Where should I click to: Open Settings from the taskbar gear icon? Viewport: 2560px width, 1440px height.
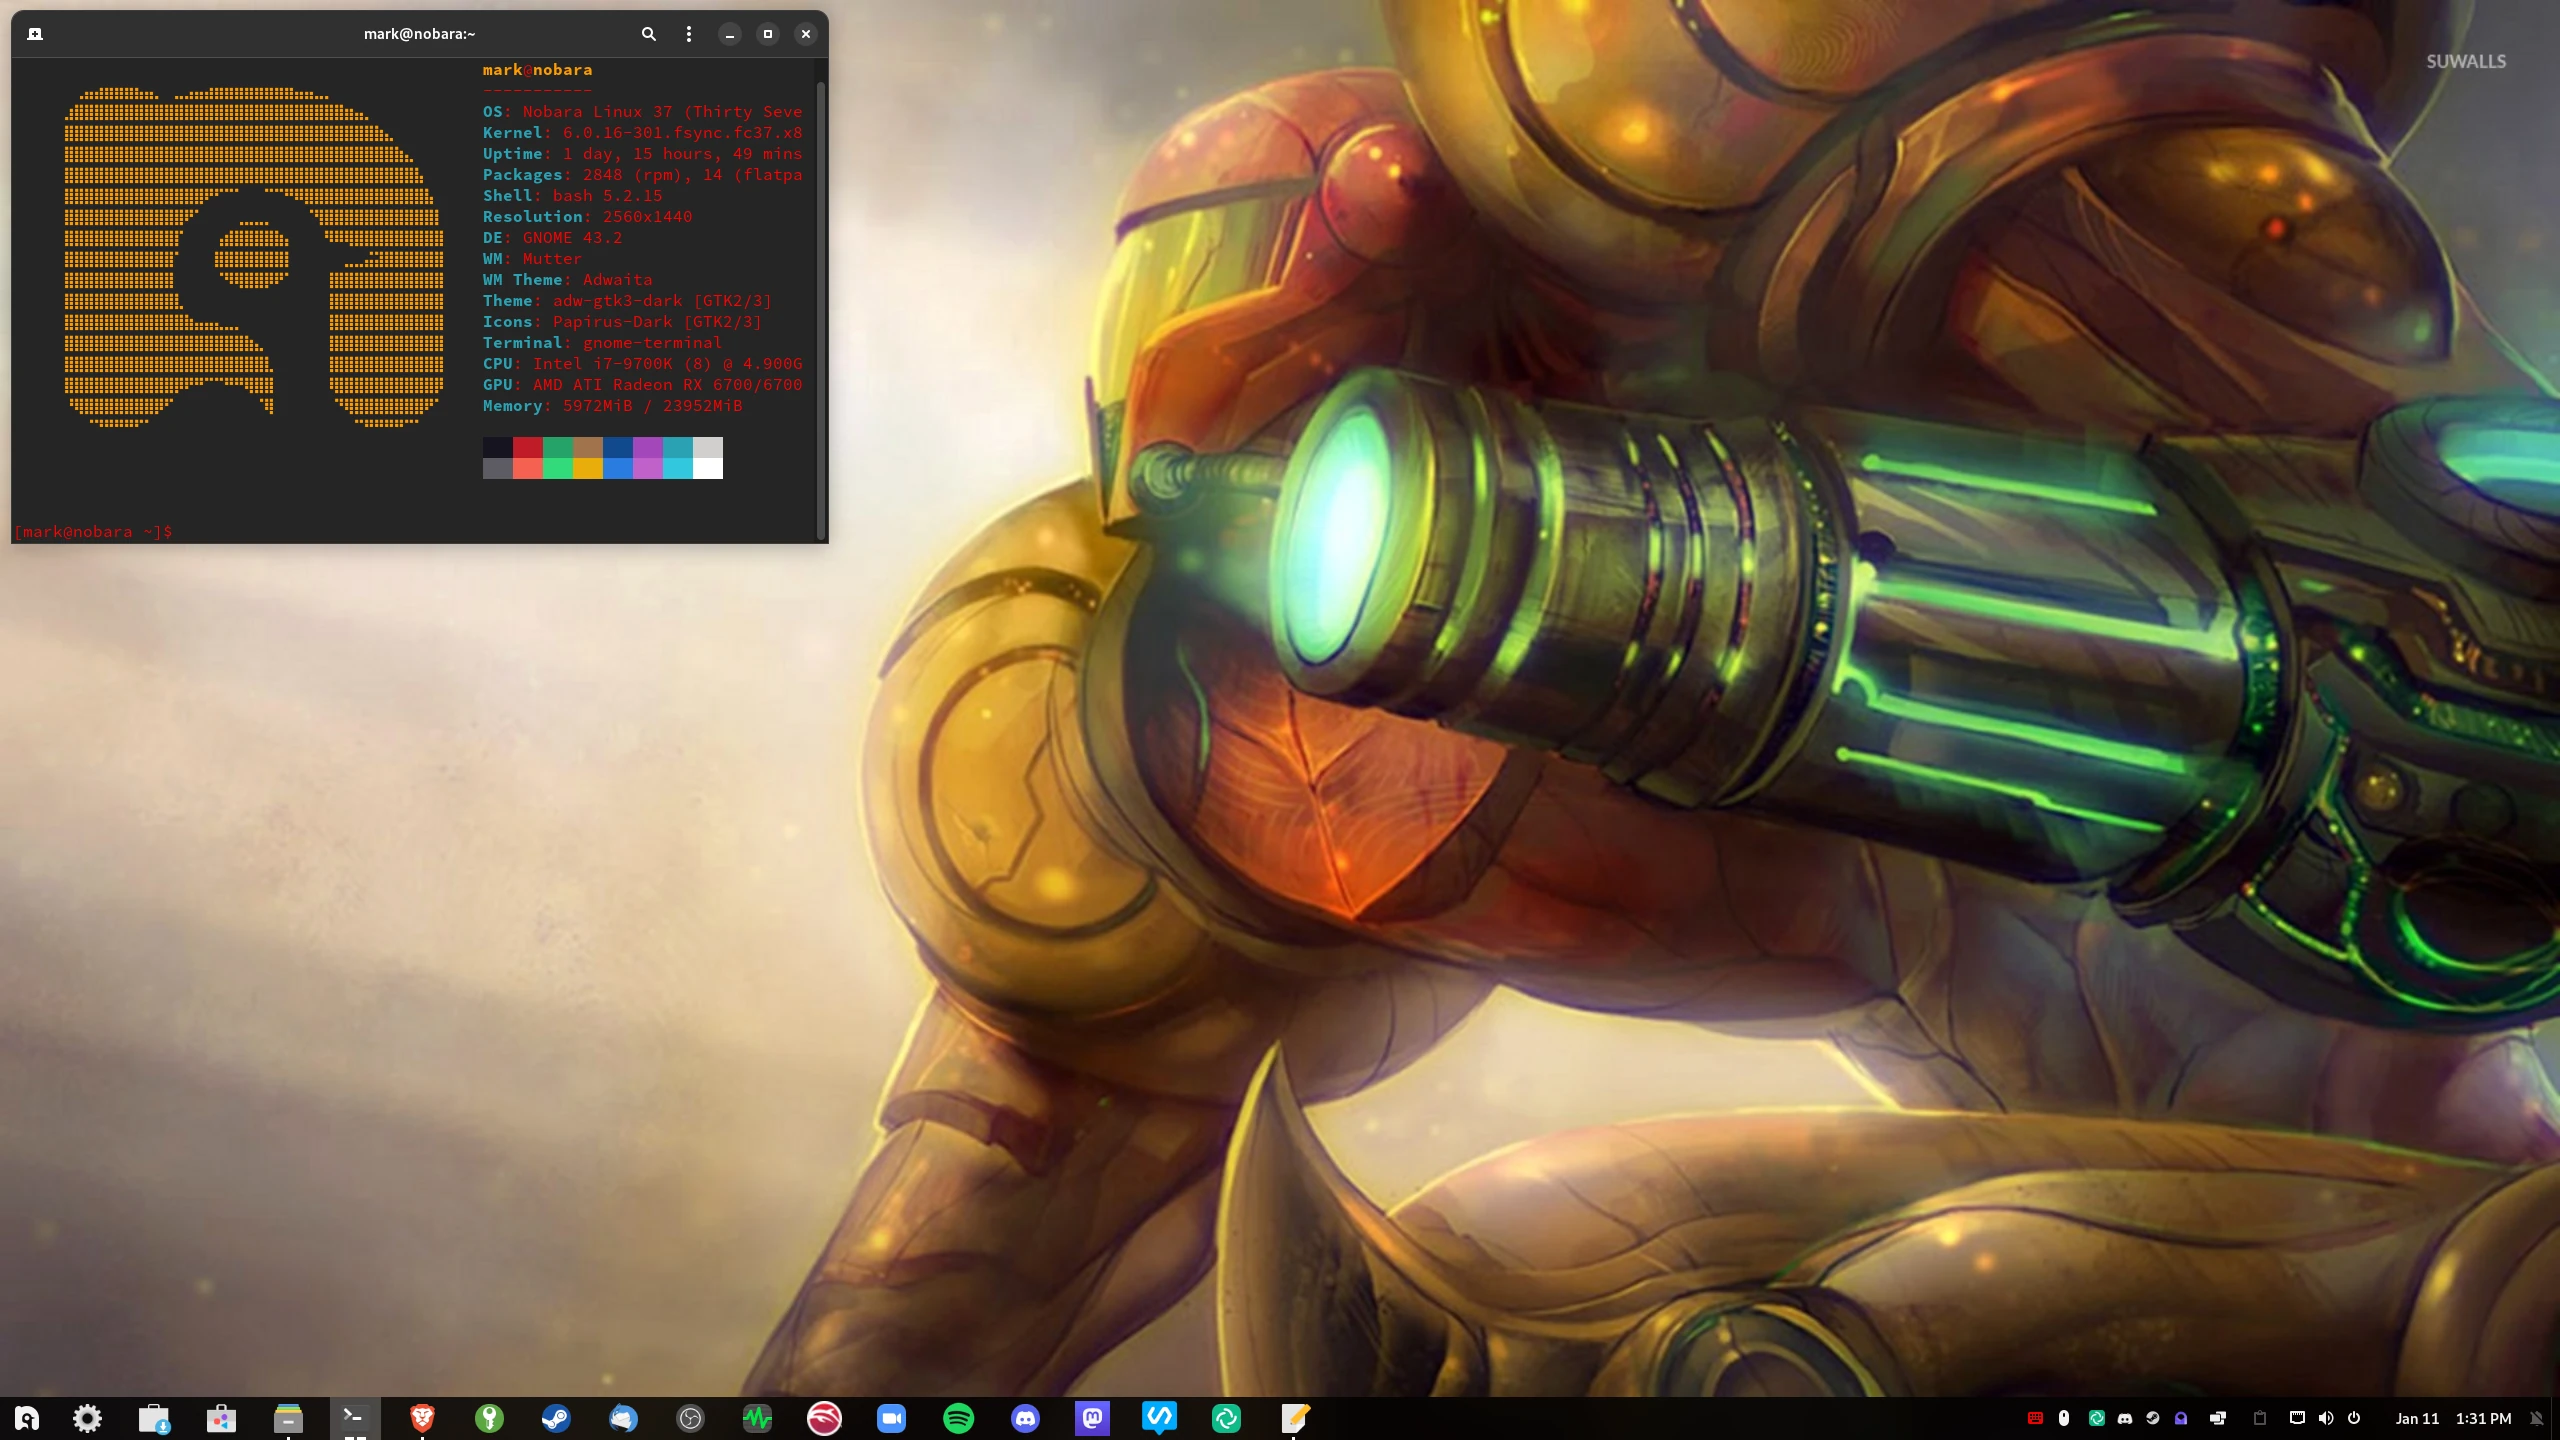[88, 1418]
